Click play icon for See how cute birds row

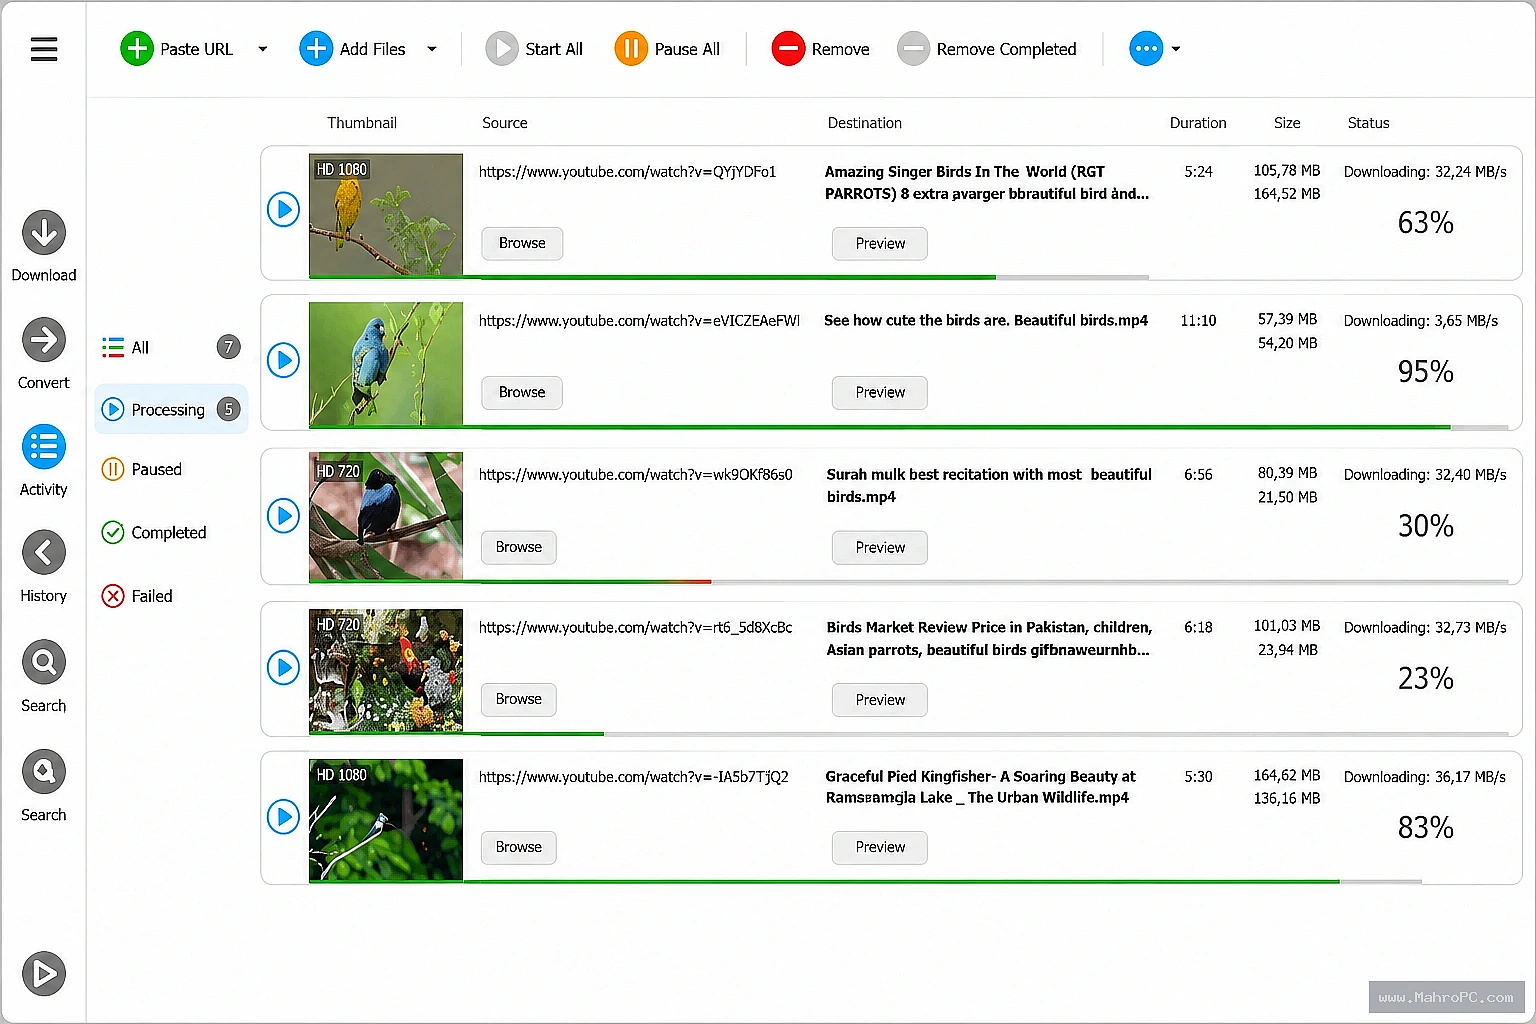[x=284, y=360]
